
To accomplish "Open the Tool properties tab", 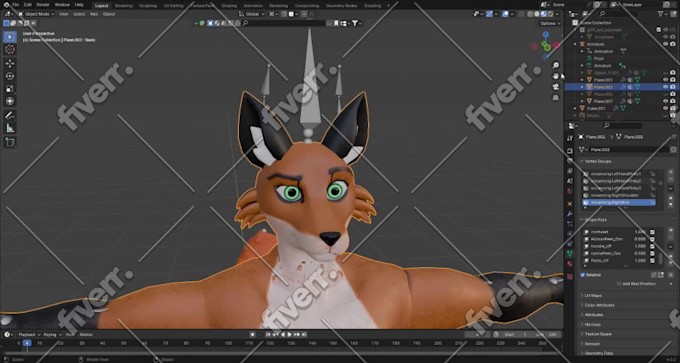I will (570, 137).
